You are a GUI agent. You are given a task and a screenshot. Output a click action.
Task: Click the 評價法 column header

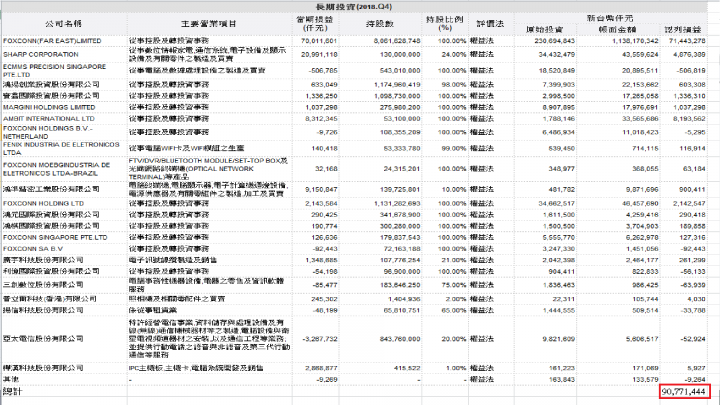tap(490, 24)
